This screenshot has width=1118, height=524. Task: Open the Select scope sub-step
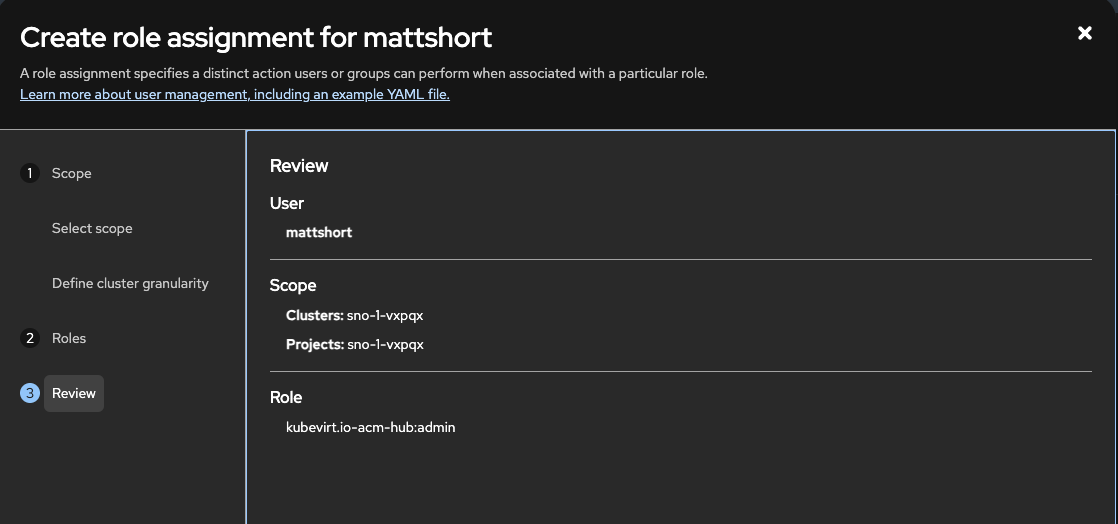(92, 228)
